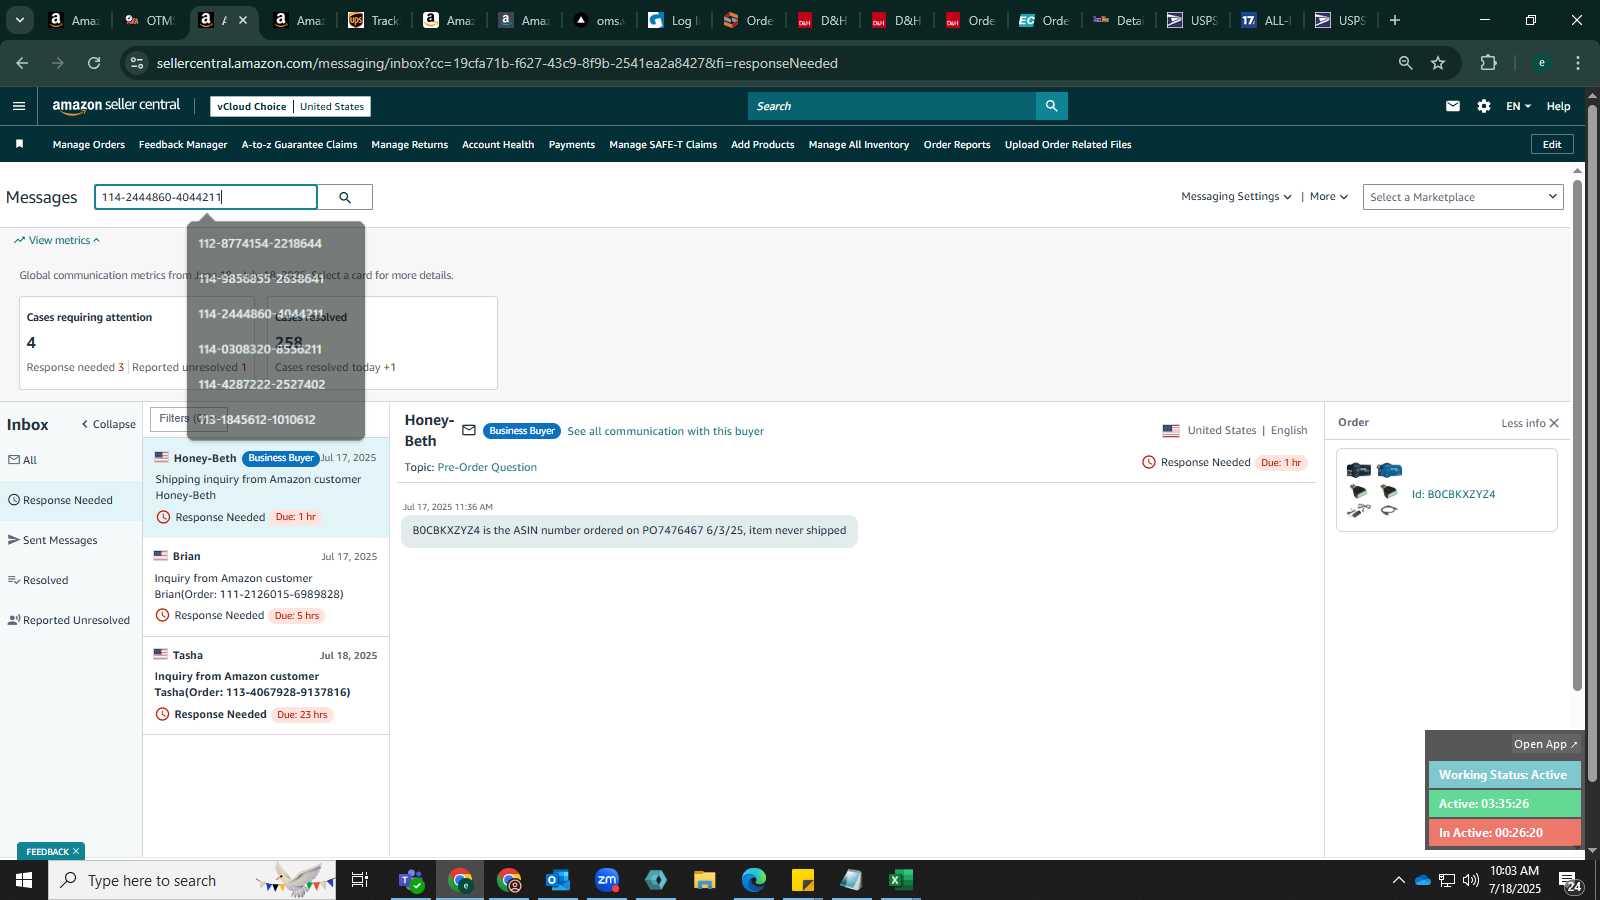Open the mail envelope icon in header
1600x900 pixels.
(x=1453, y=106)
